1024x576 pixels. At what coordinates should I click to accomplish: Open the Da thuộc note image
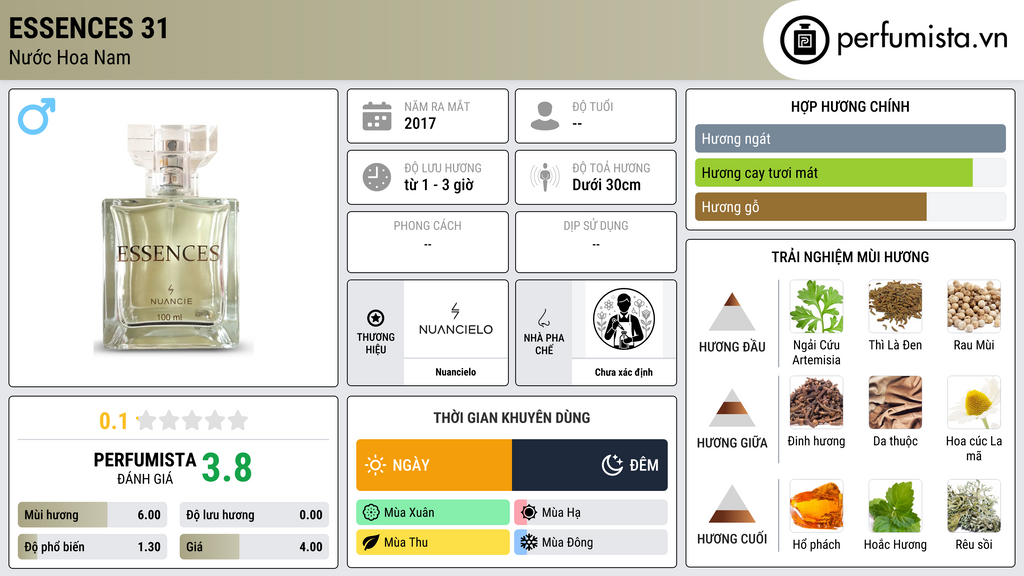tap(895, 402)
